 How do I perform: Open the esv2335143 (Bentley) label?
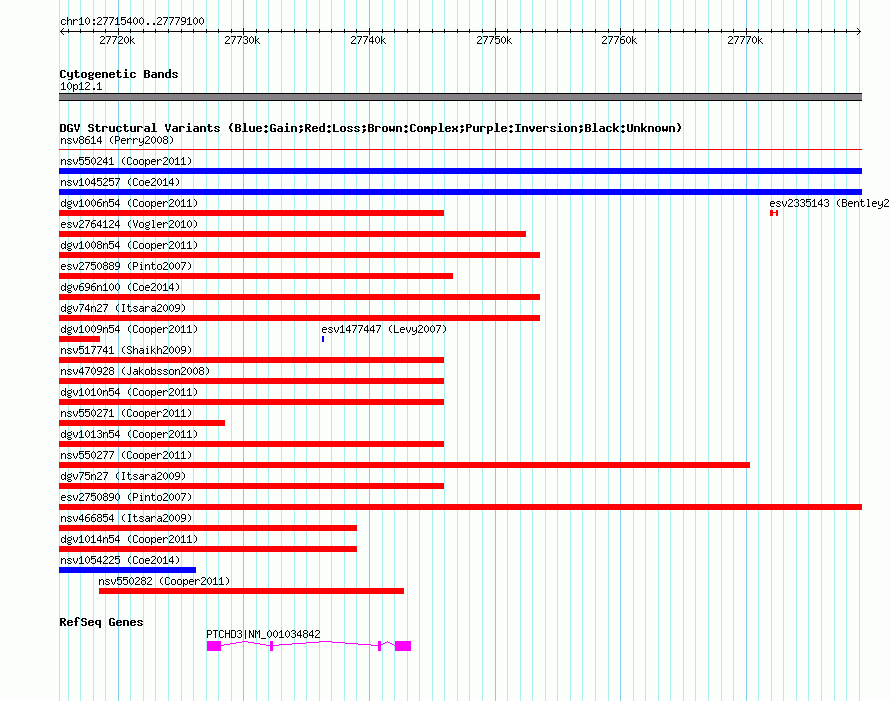coord(829,203)
